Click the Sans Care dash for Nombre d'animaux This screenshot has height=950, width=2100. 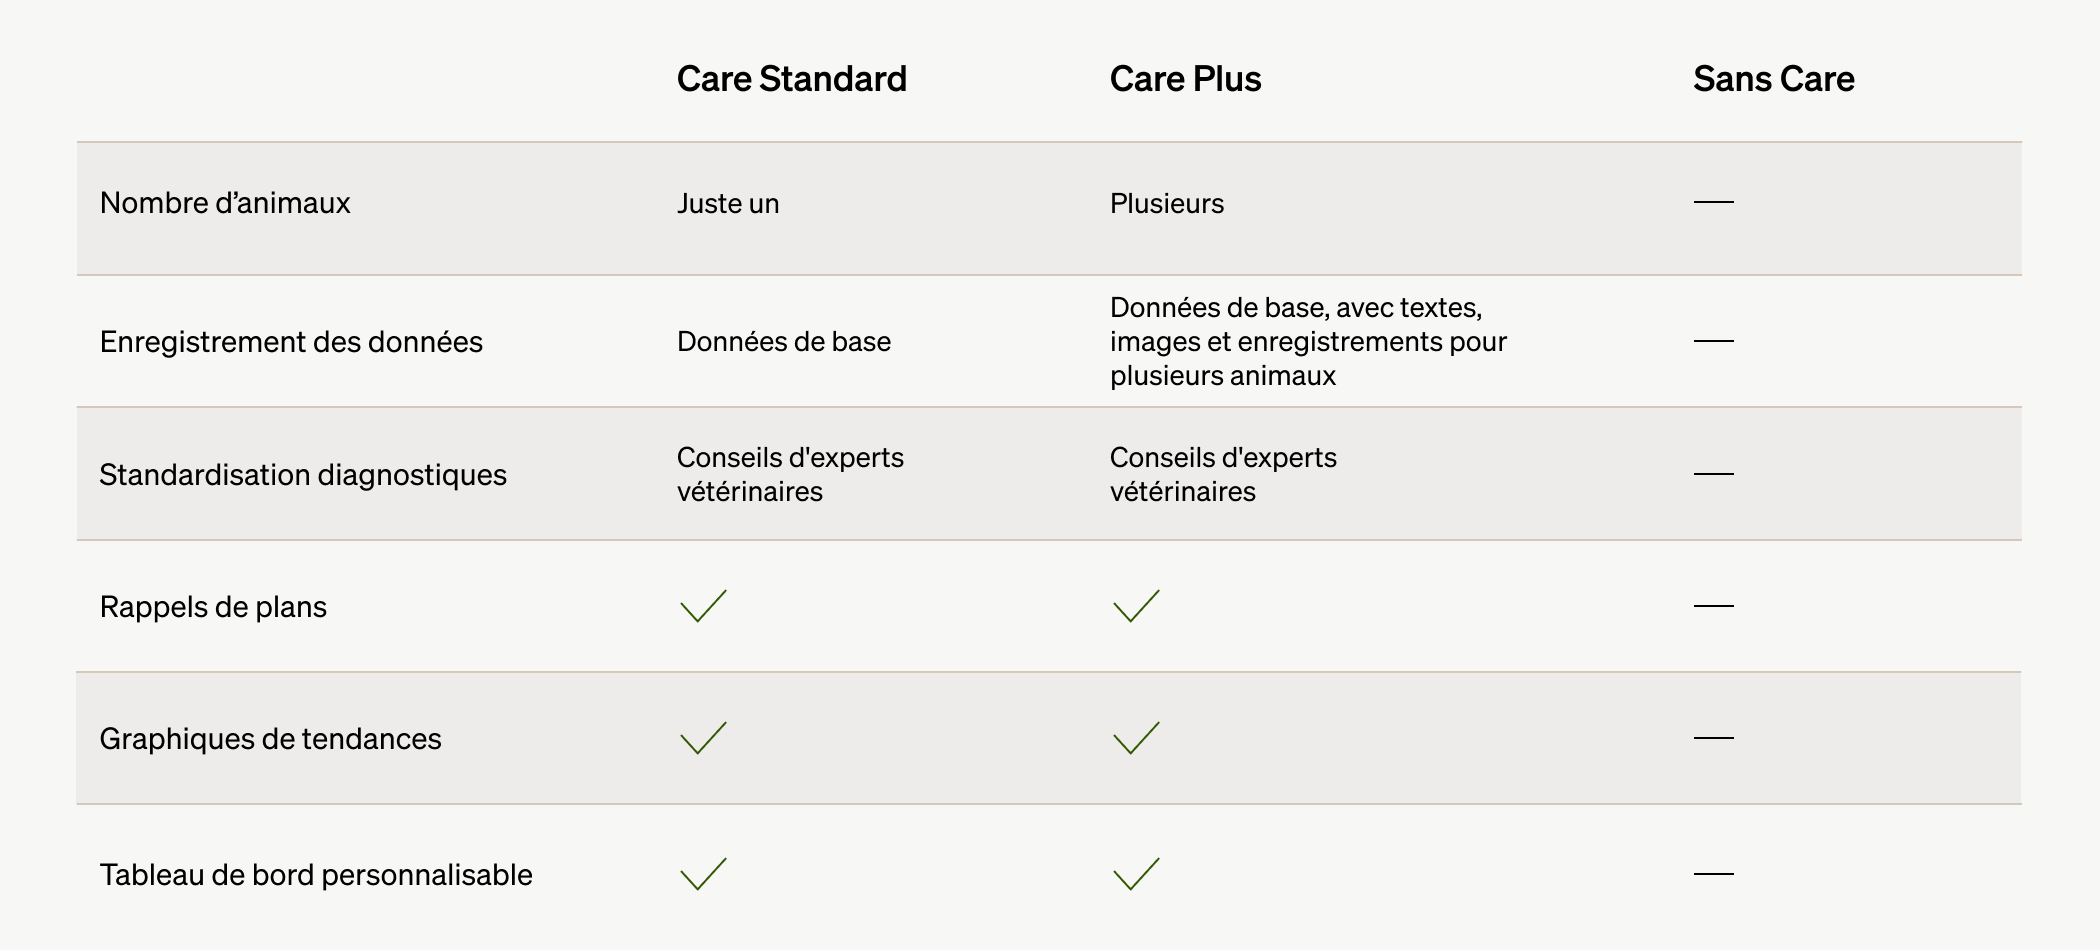coord(1713,202)
